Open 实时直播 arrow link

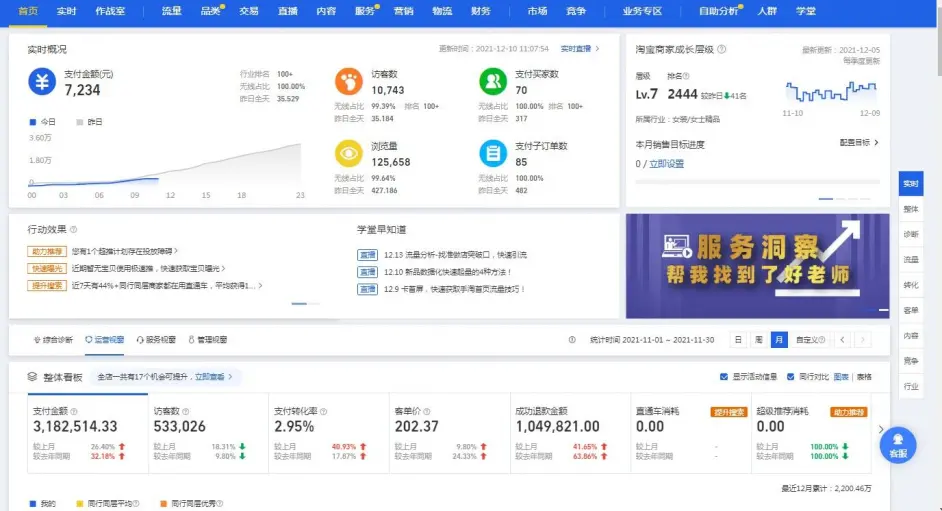pos(580,49)
